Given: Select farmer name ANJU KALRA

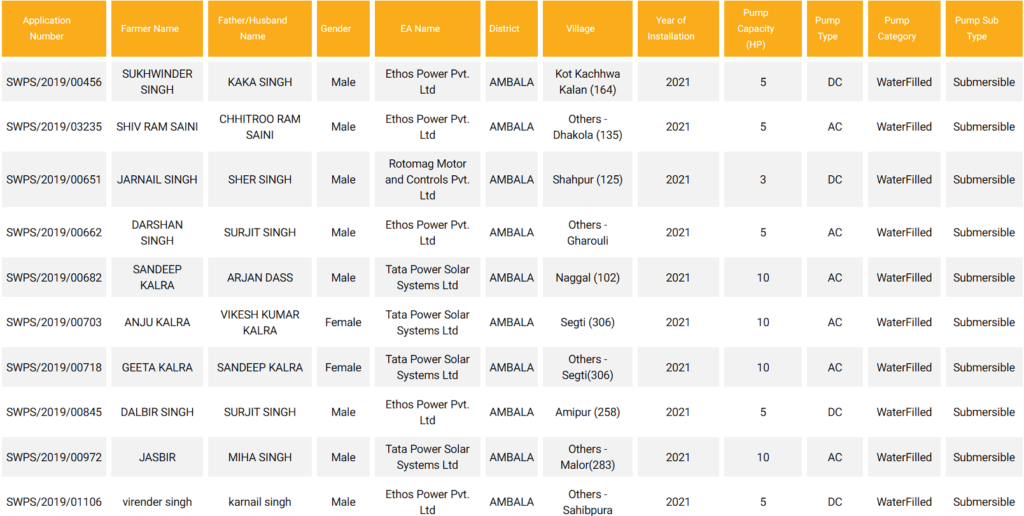Looking at the screenshot, I should pyautogui.click(x=157, y=323).
